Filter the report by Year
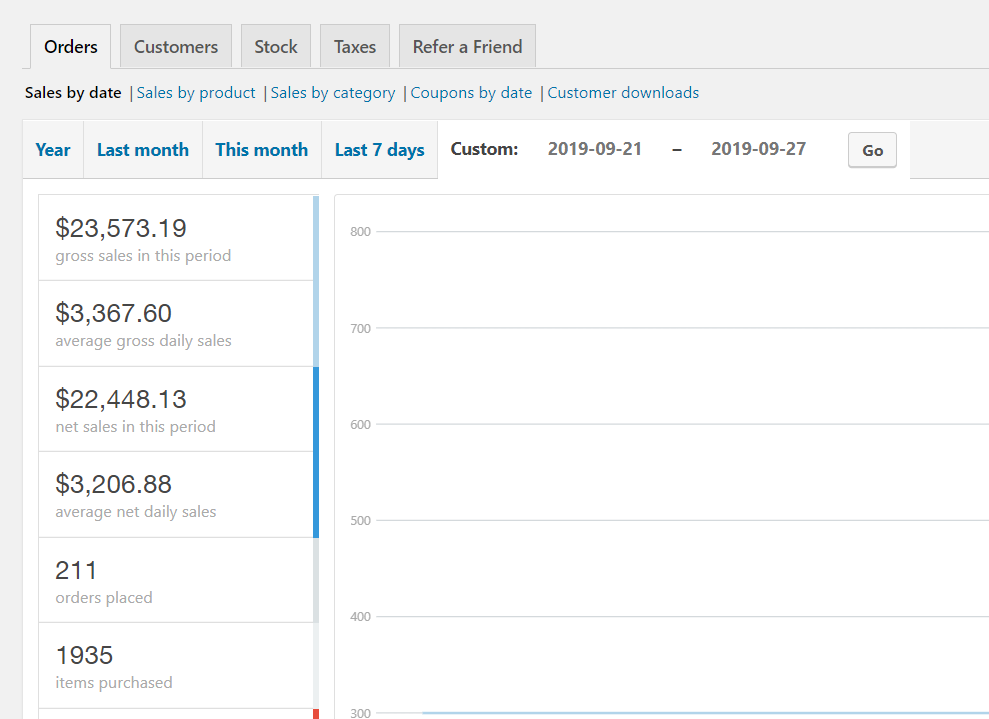This screenshot has width=989, height=719. (x=53, y=150)
